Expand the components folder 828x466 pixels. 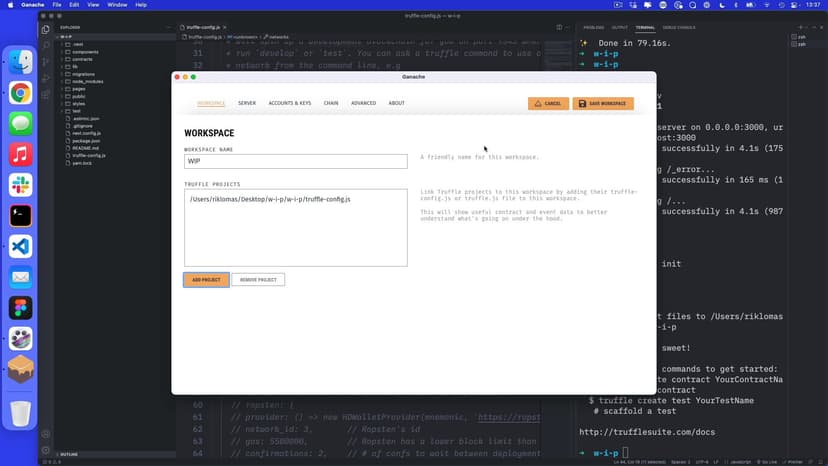[84, 51]
